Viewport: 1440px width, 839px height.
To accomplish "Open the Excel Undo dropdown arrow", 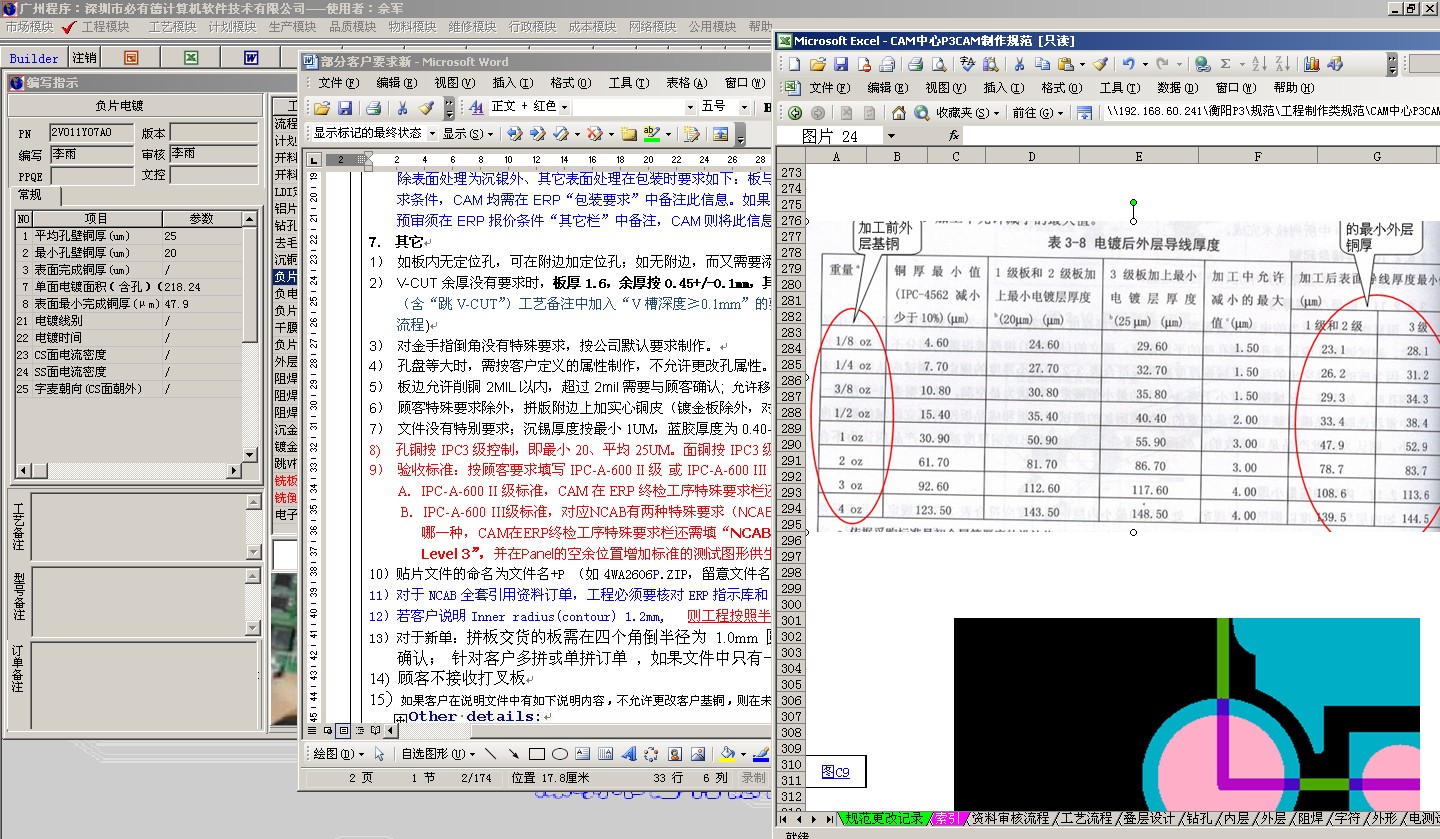I will tap(1145, 64).
